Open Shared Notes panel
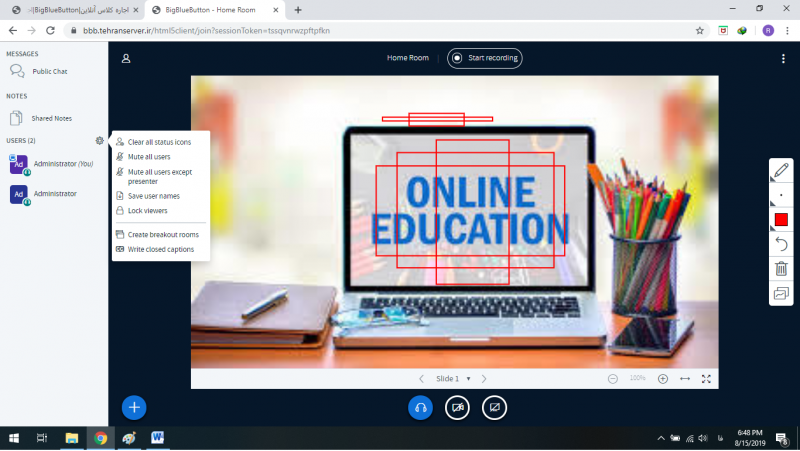Screen dimensions: 800x451 pyautogui.click(x=52, y=118)
